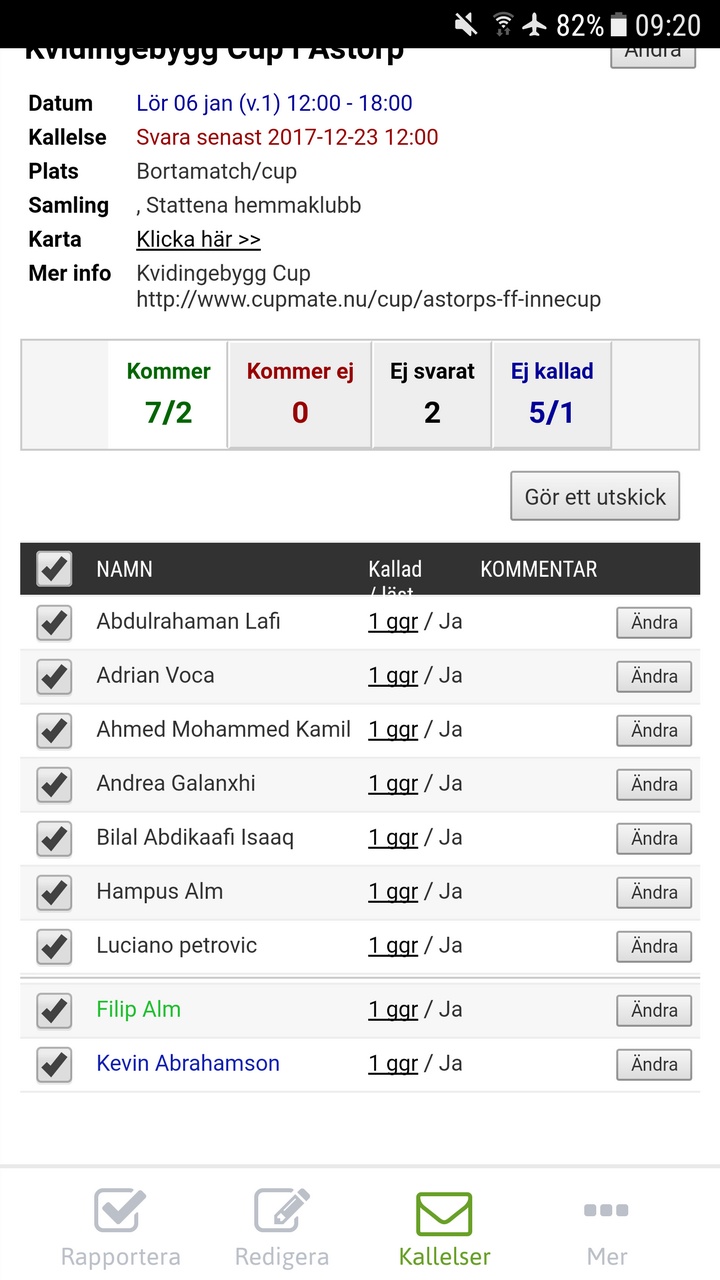Tap the muted sound status icon
This screenshot has width=720, height=1280.
(x=465, y=24)
